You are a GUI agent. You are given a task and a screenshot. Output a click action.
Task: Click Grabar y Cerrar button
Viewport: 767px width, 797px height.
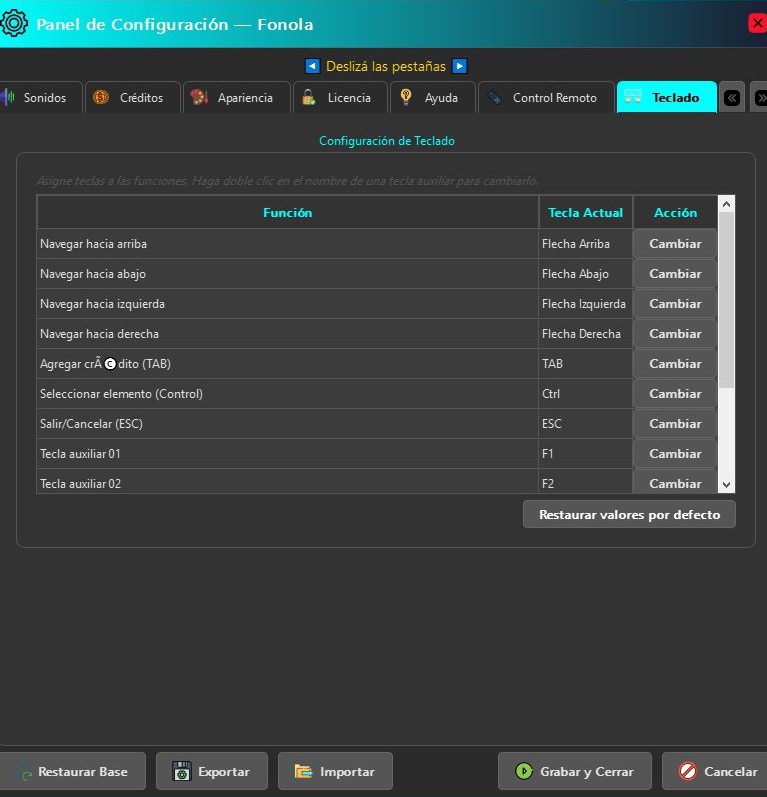[575, 771]
